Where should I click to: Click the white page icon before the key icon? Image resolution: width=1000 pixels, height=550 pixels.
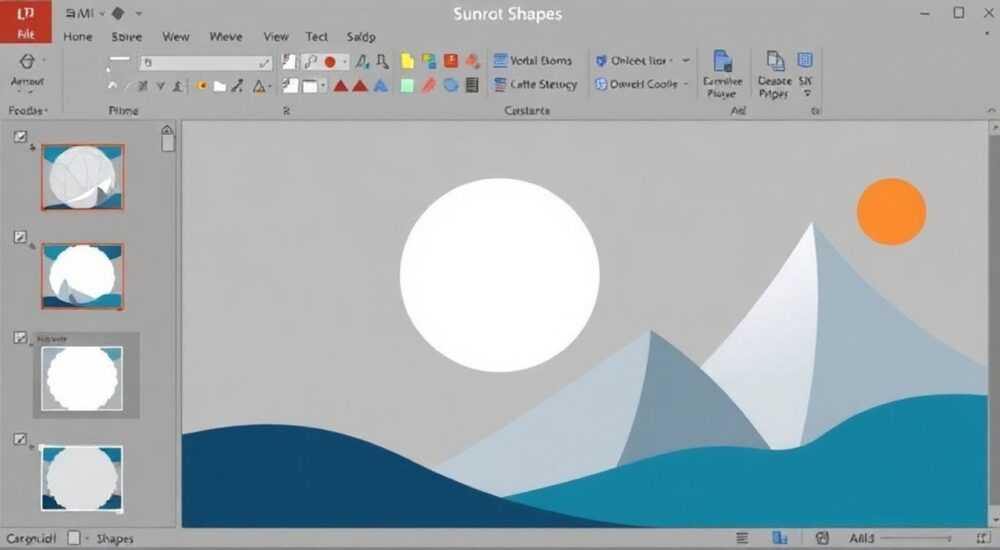(290, 62)
